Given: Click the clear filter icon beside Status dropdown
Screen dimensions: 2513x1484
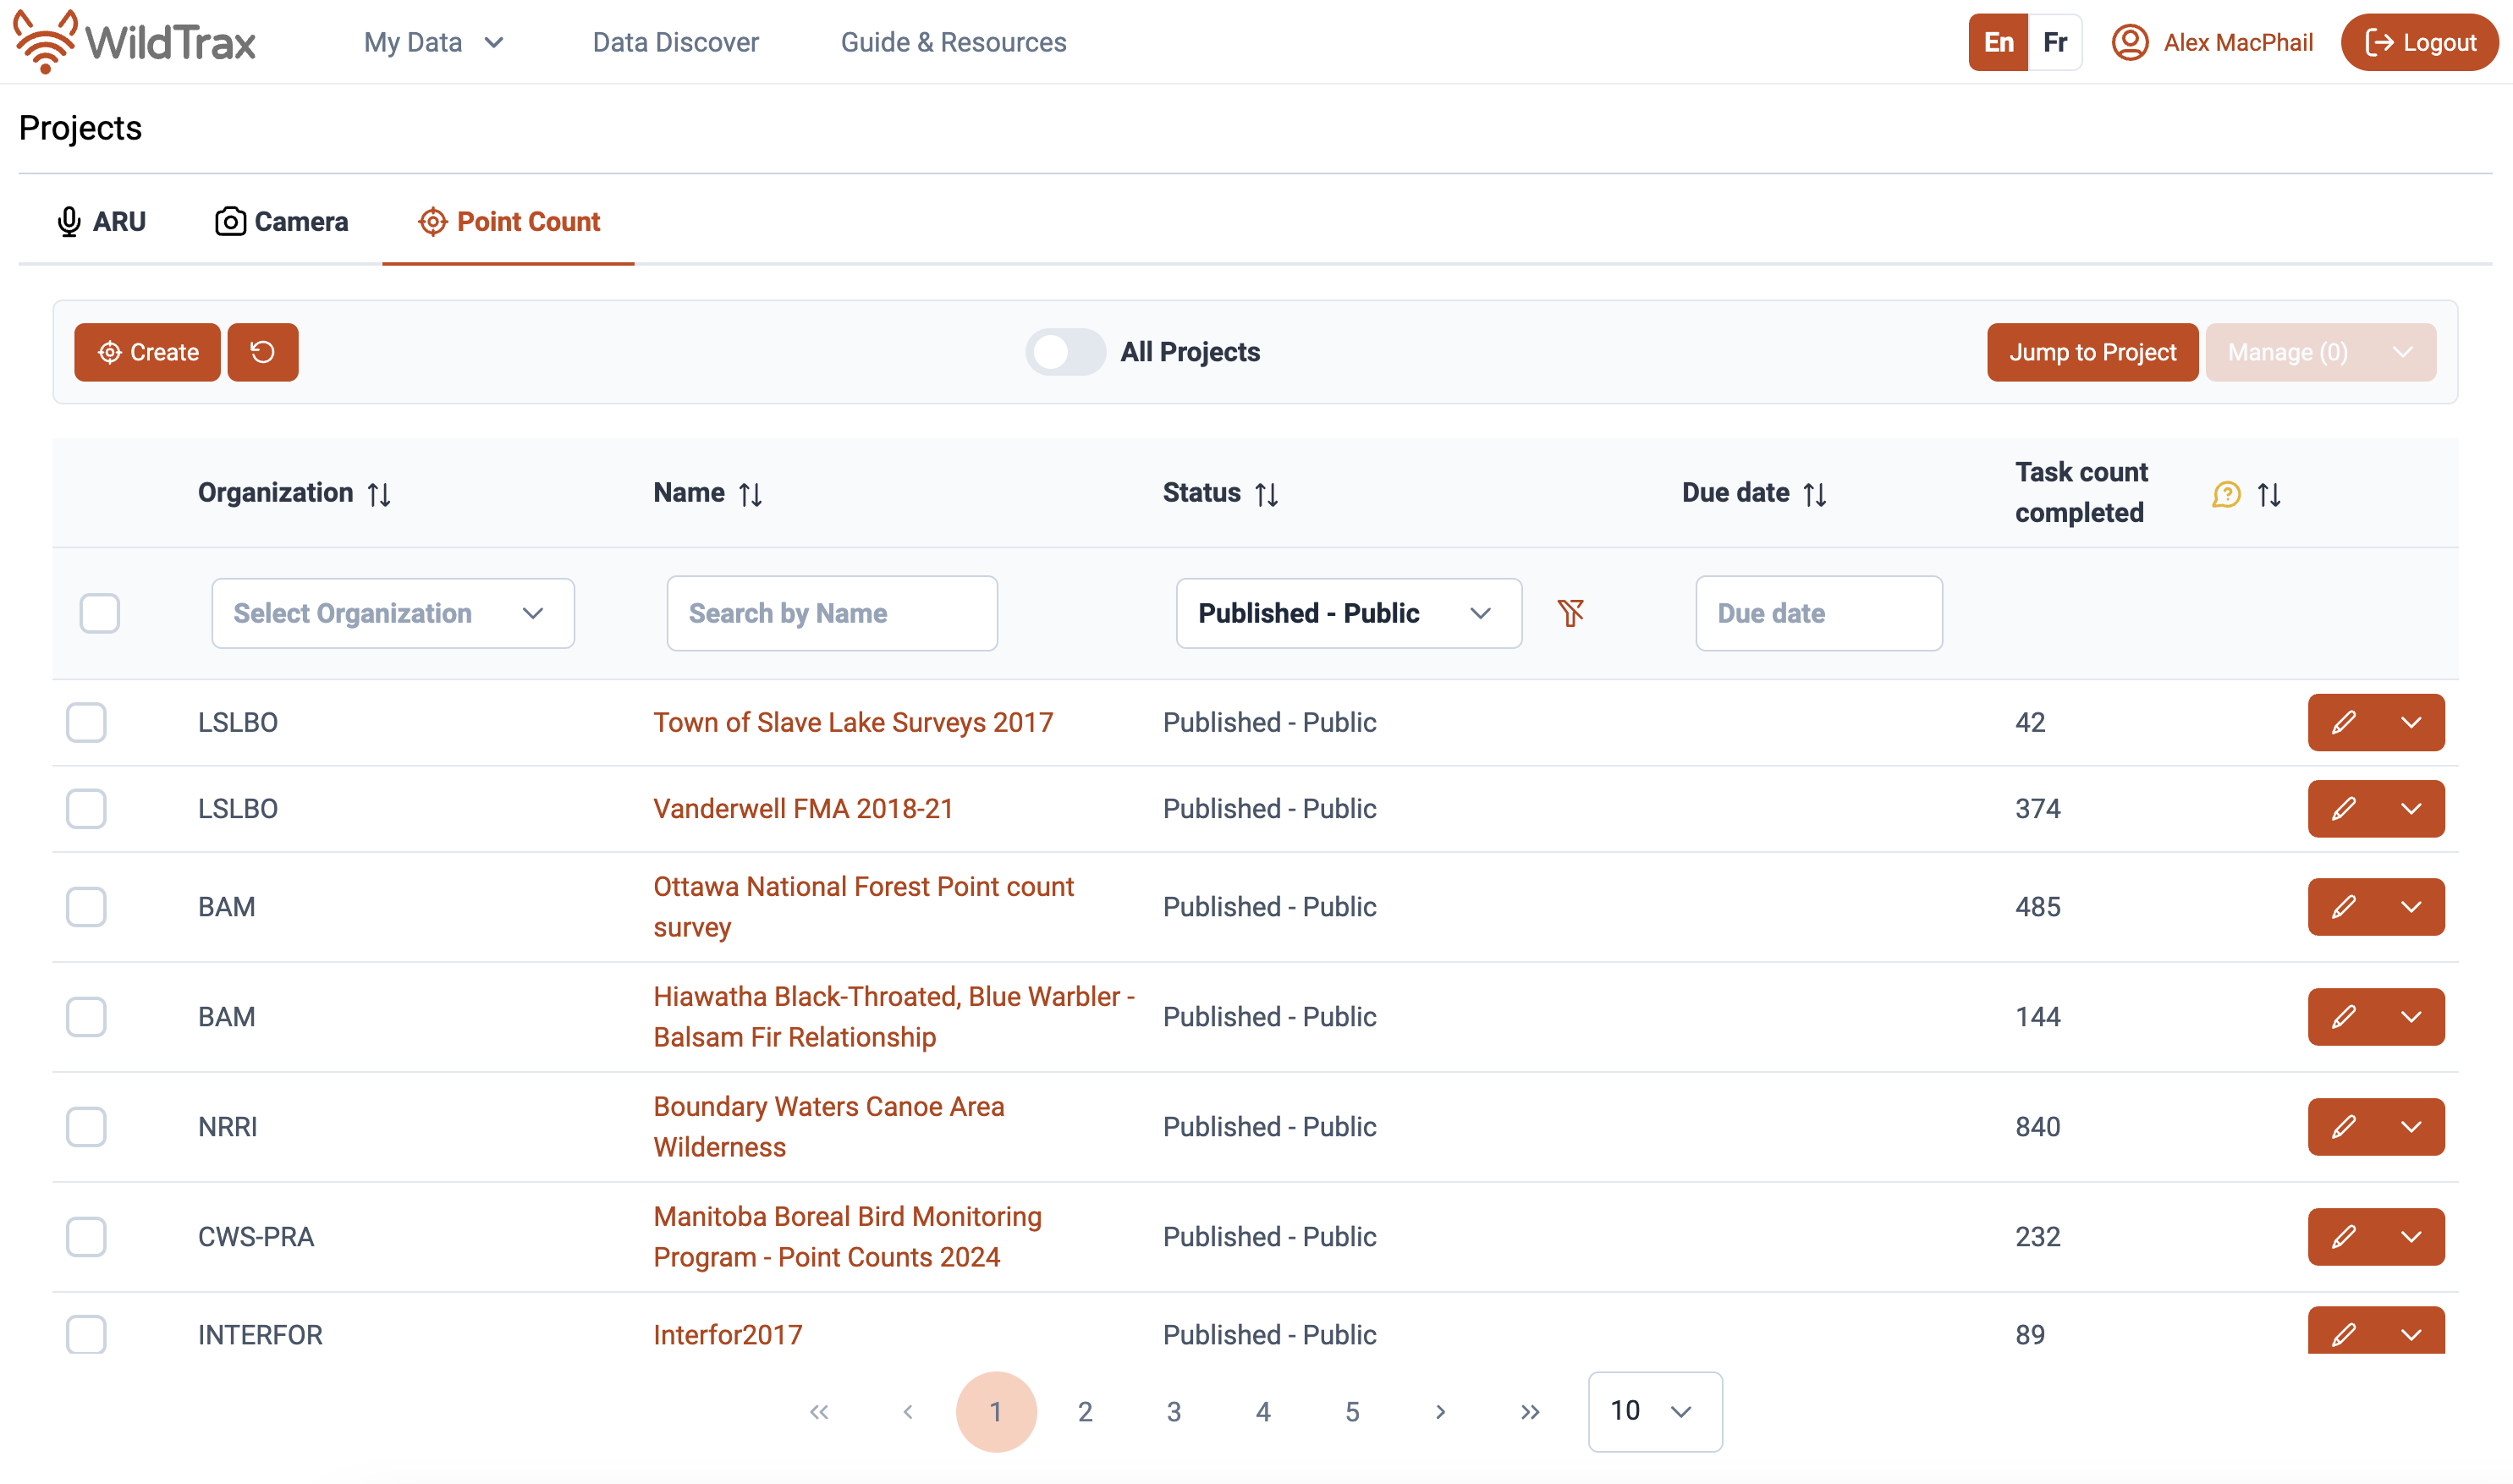Looking at the screenshot, I should pos(1570,612).
